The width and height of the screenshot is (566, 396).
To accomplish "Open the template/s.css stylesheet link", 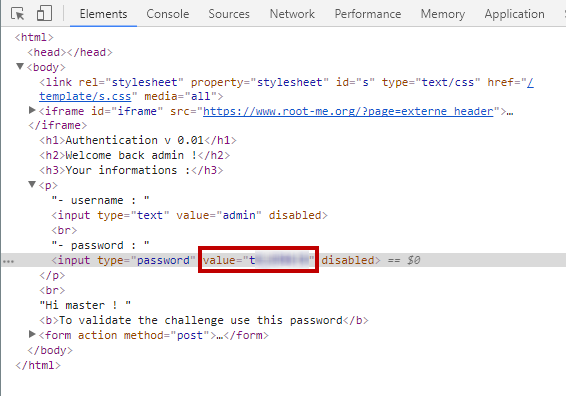I will coord(85,96).
